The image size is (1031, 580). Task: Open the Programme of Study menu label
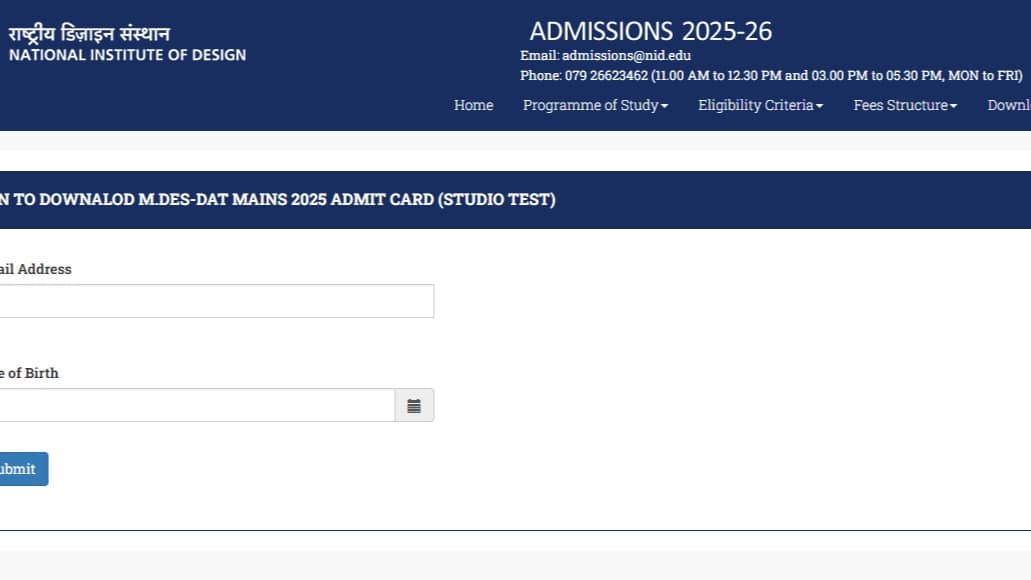click(x=590, y=105)
